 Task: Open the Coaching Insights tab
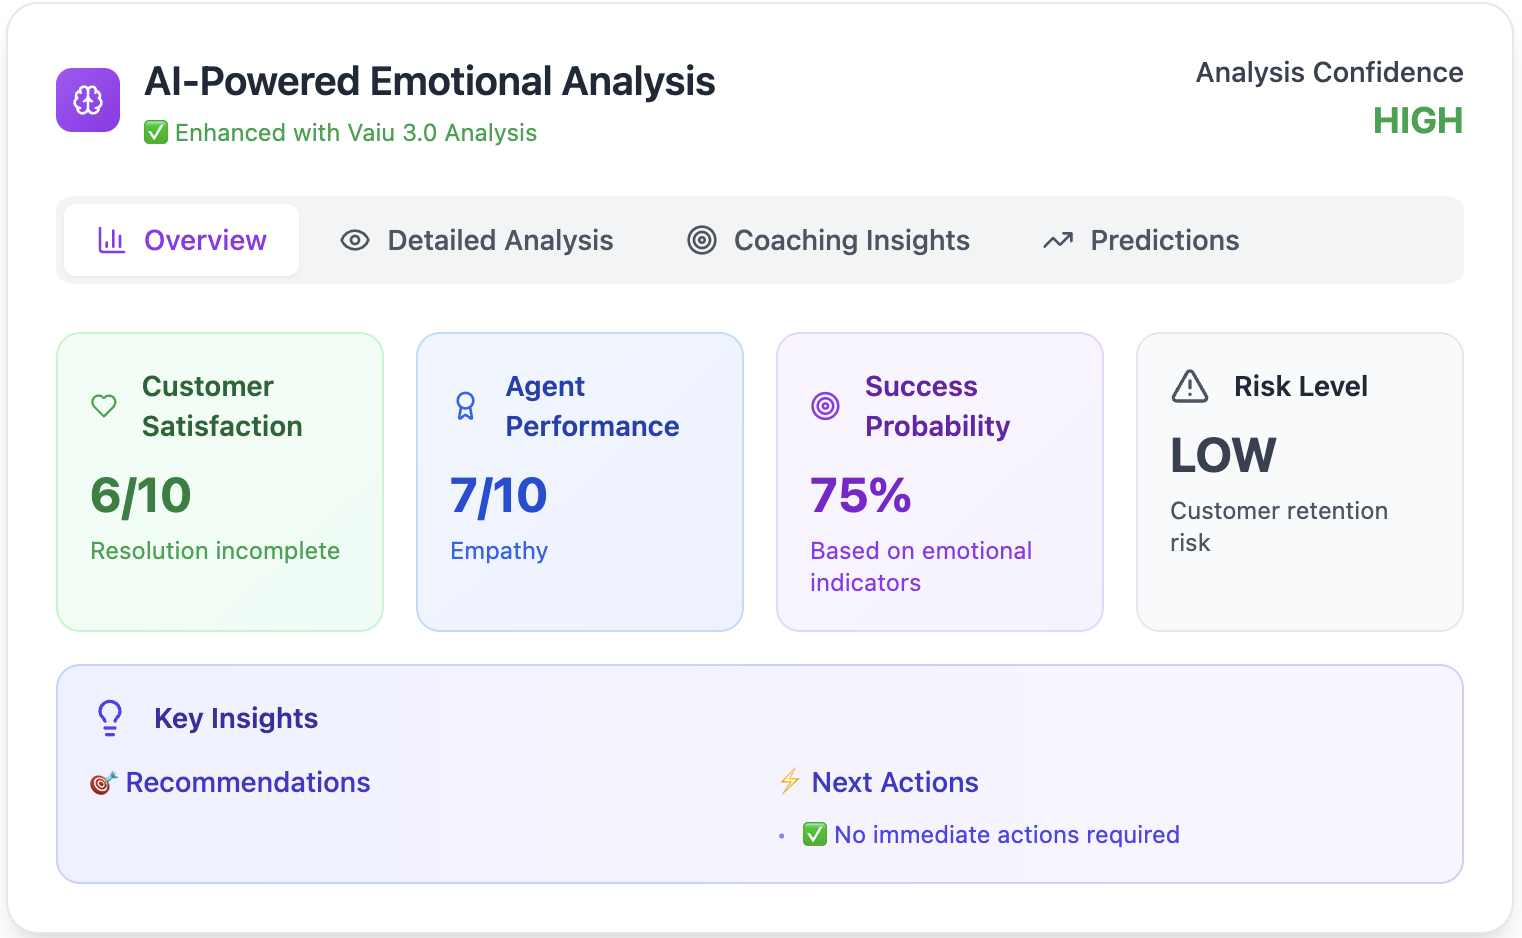pos(828,240)
